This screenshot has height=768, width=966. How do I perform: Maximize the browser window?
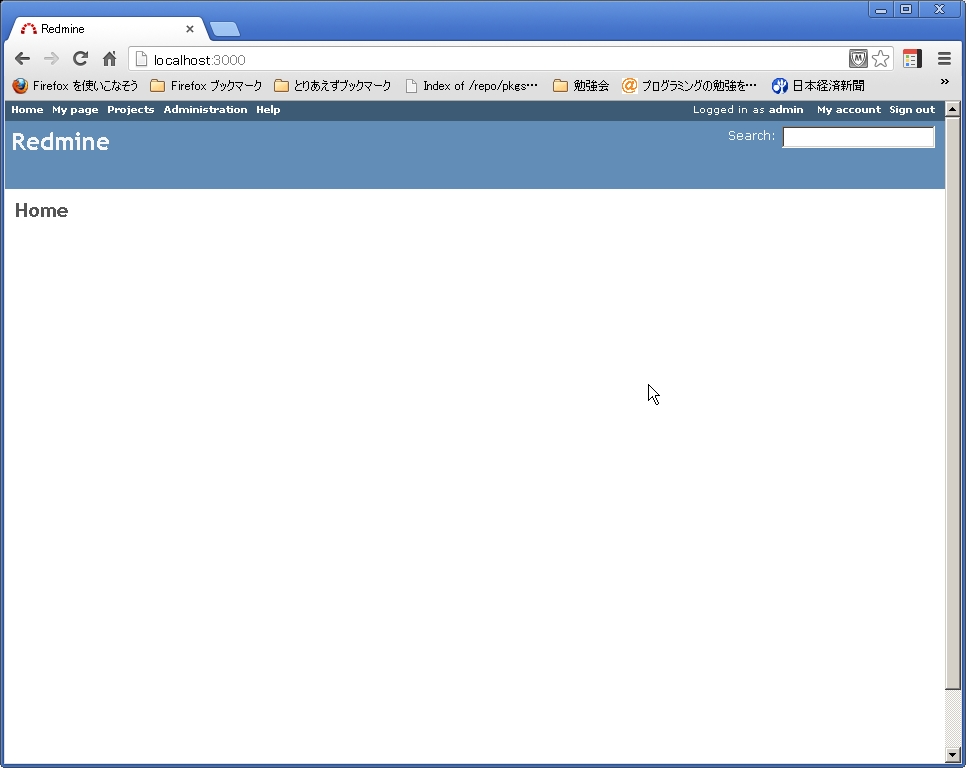pos(906,9)
